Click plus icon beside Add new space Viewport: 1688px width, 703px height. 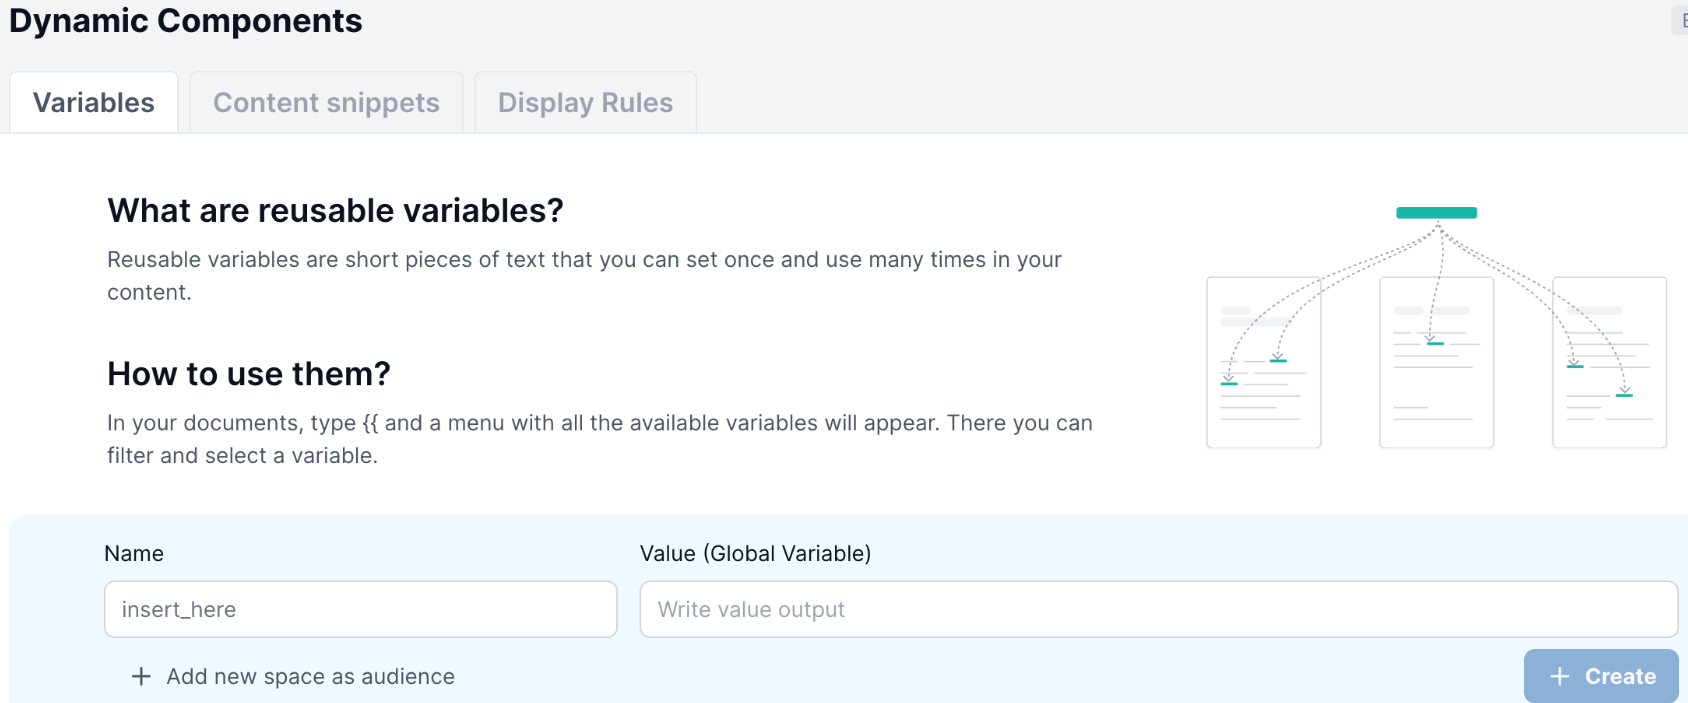(141, 677)
